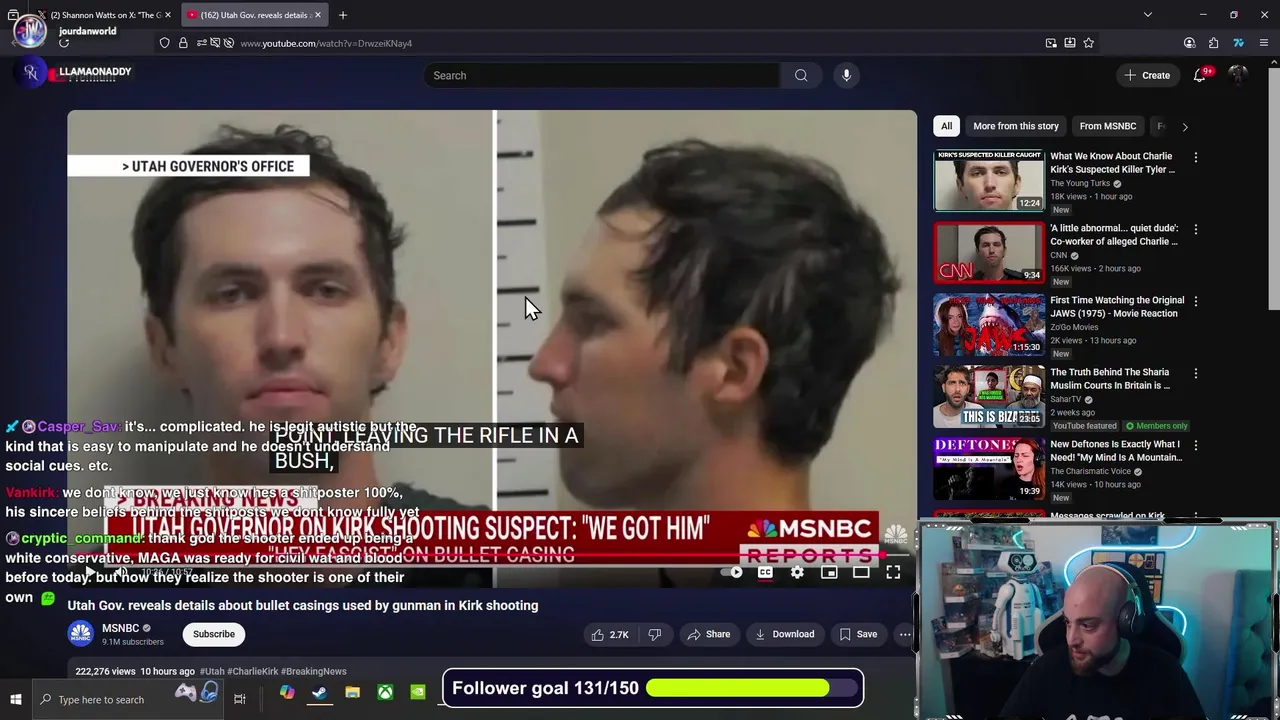Open the browser hamburger menu
This screenshot has width=1280, height=720.
(1265, 43)
